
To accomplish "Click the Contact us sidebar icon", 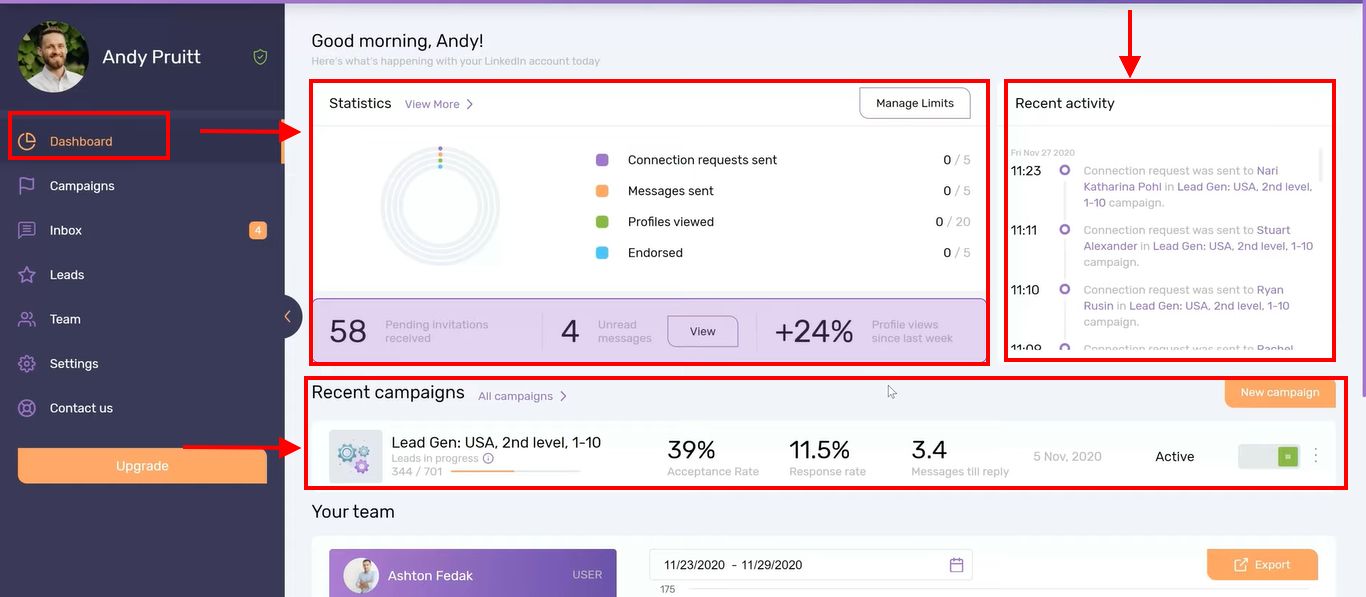I will pyautogui.click(x=27, y=407).
